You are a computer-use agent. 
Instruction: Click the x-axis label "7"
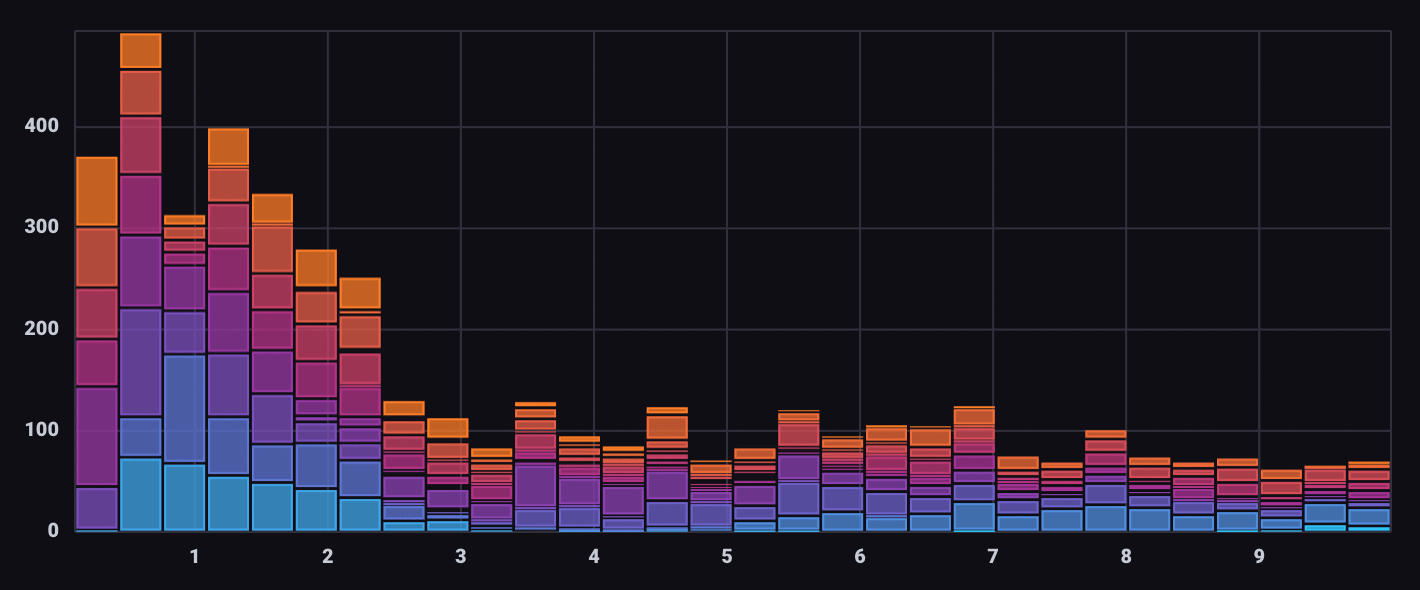[993, 556]
